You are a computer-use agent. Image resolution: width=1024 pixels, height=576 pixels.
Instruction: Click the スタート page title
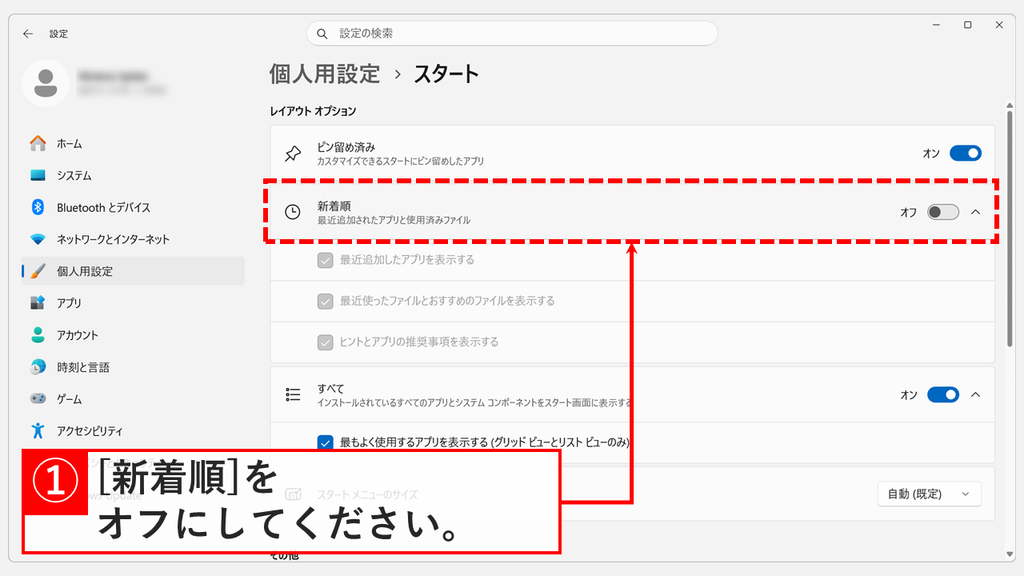click(446, 74)
